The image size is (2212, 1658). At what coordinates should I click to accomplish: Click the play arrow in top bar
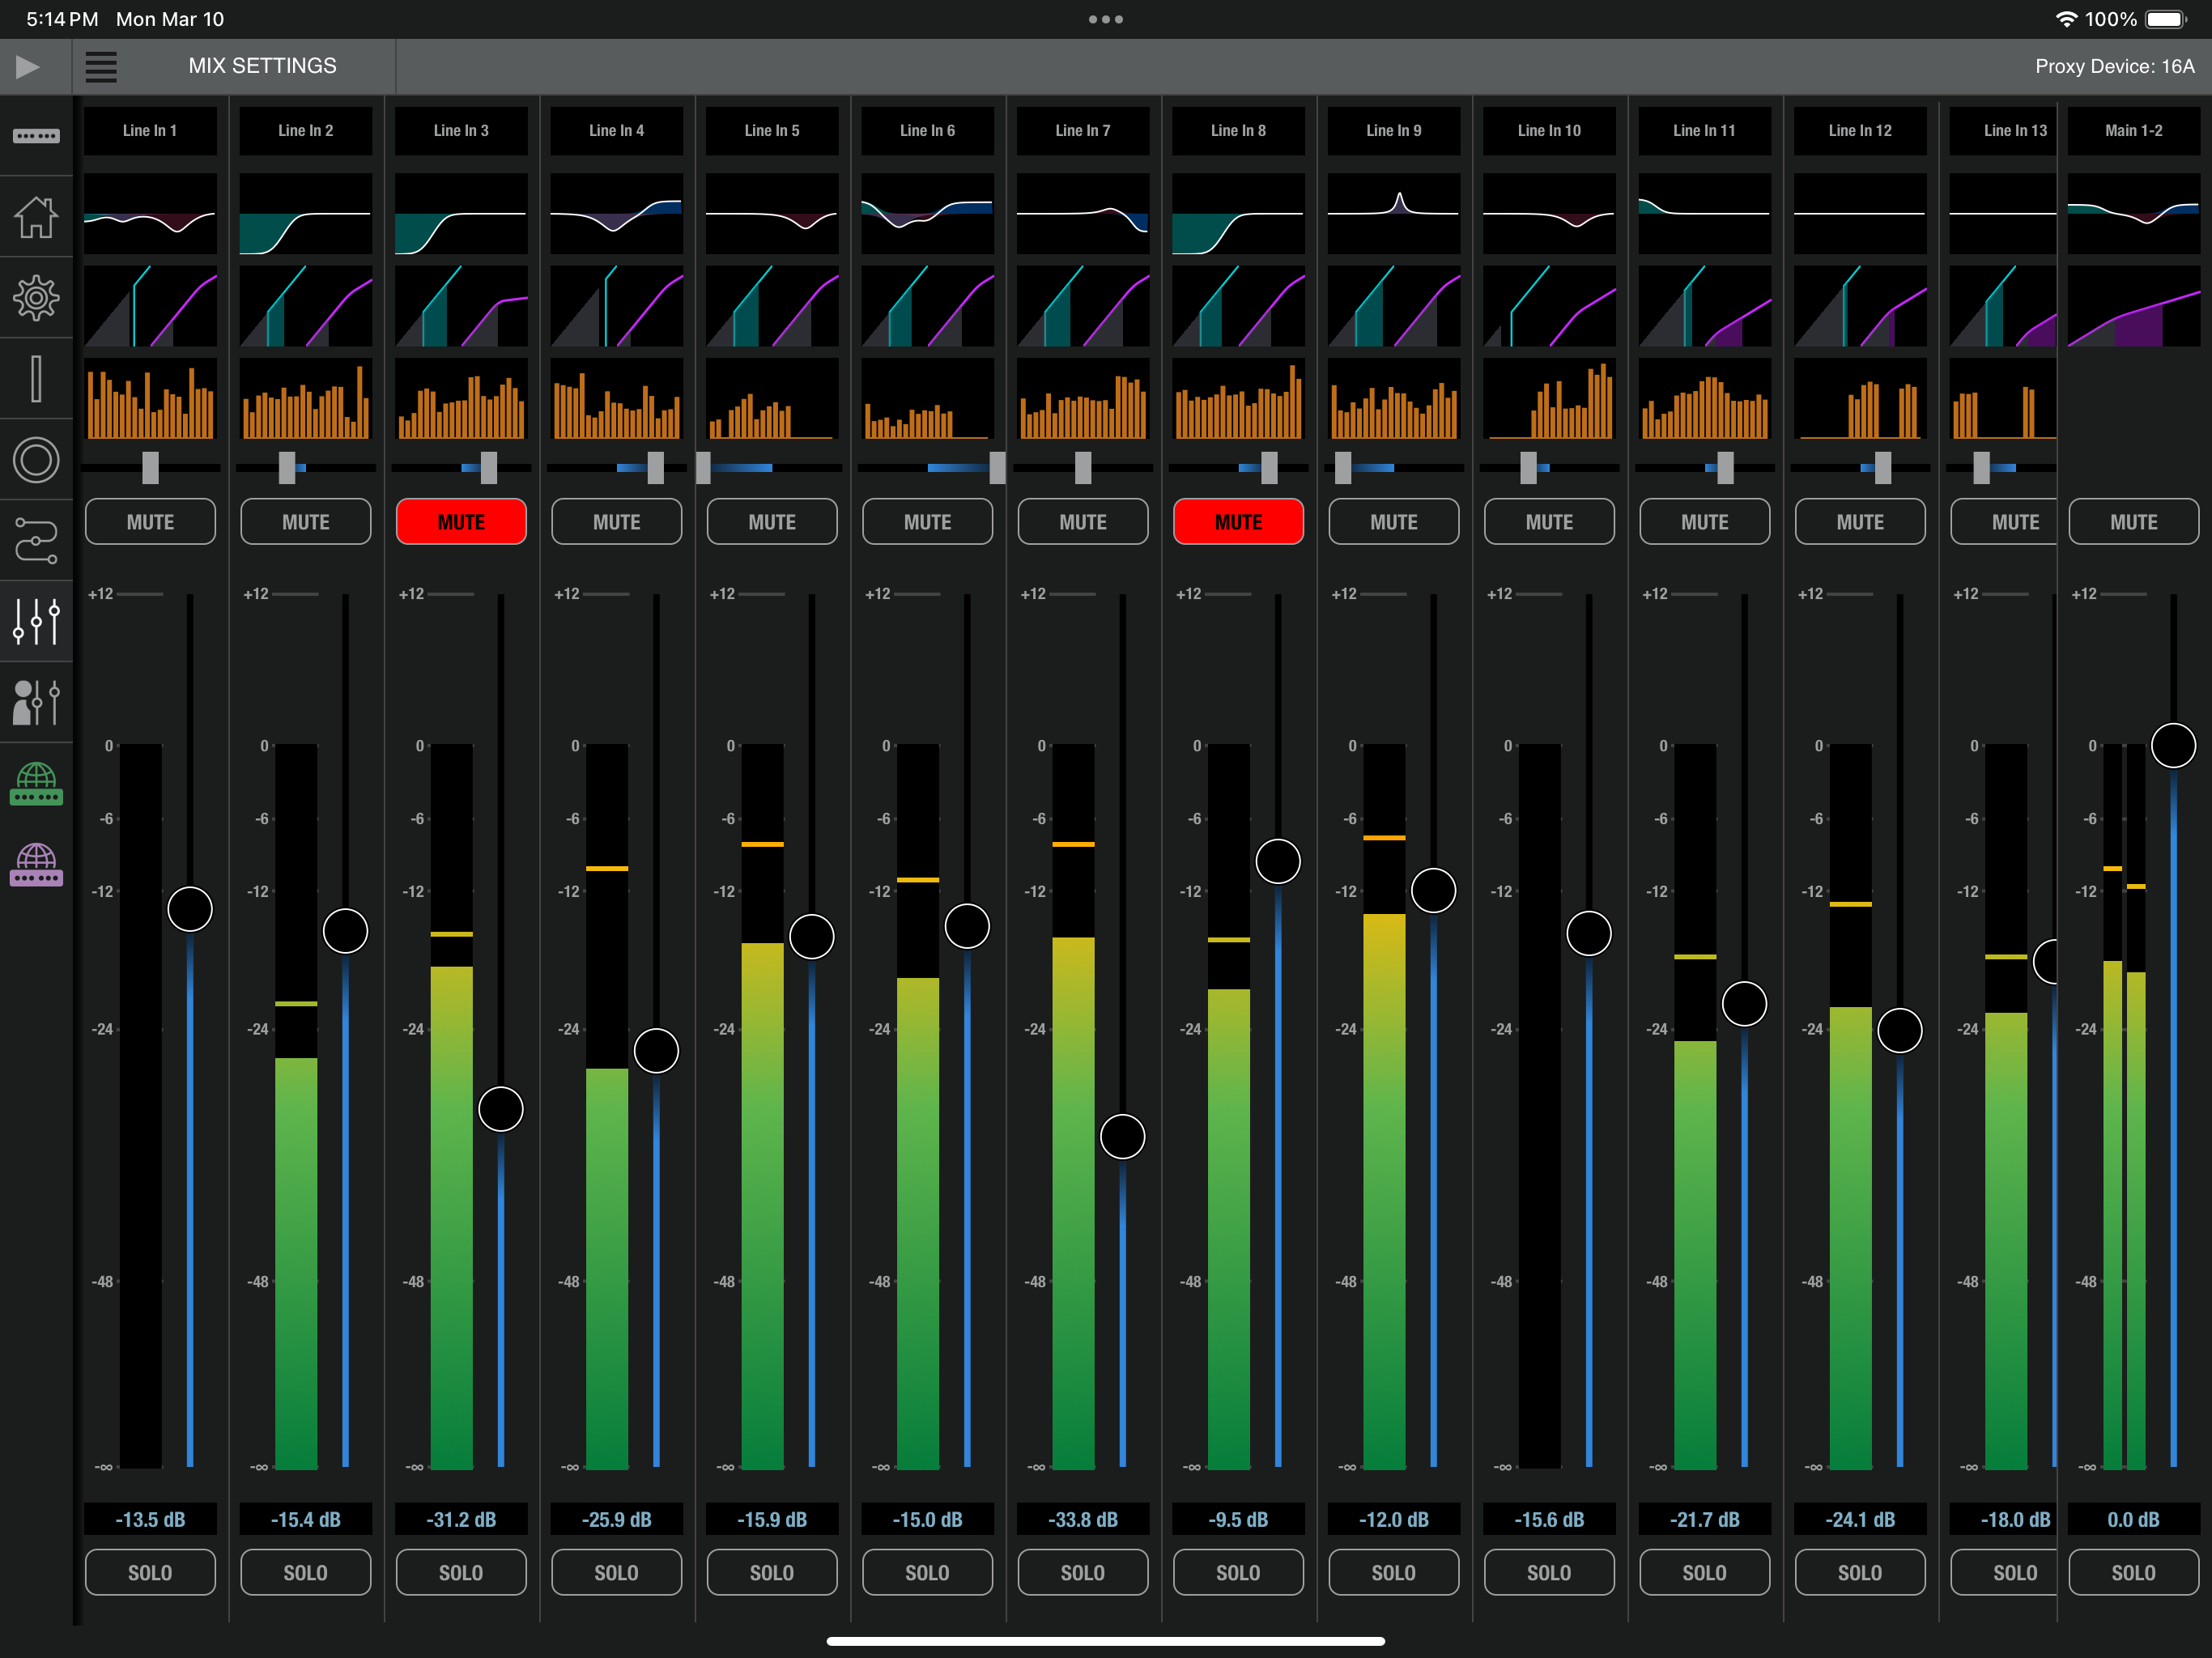tap(28, 67)
